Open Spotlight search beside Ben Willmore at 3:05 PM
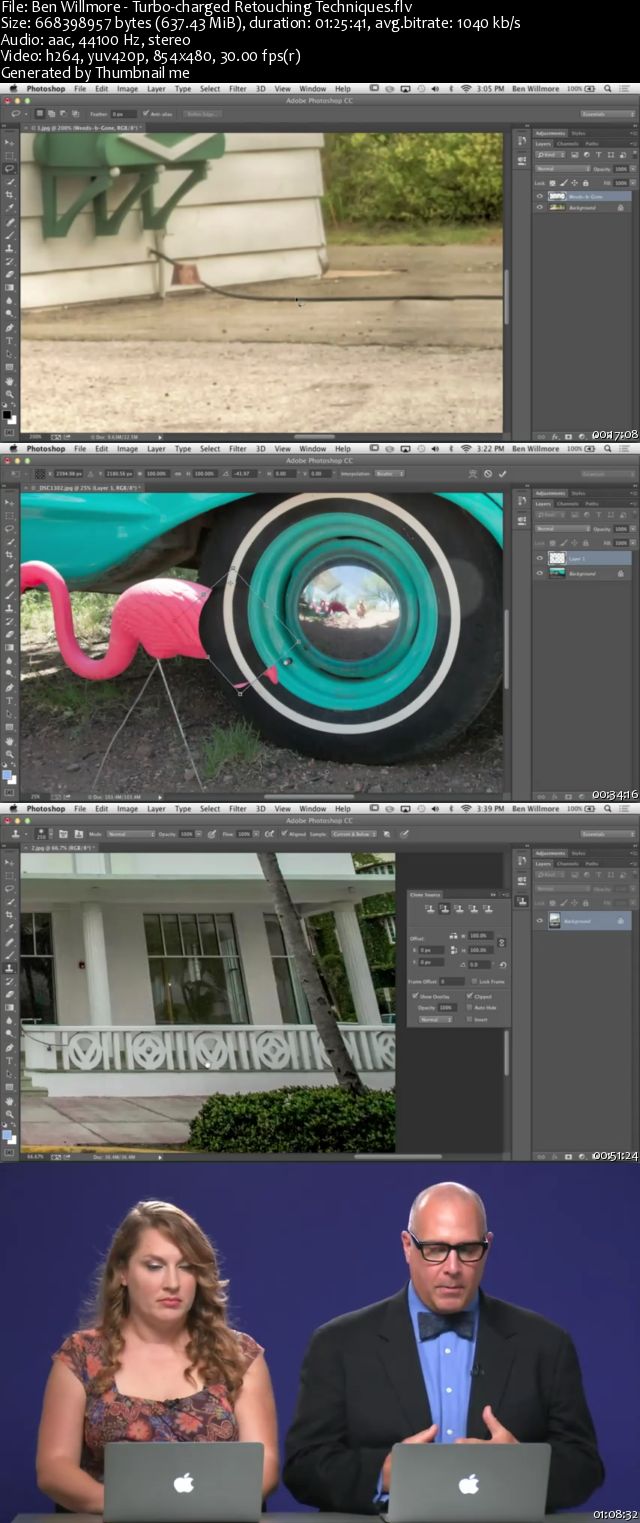 pyautogui.click(x=607, y=88)
